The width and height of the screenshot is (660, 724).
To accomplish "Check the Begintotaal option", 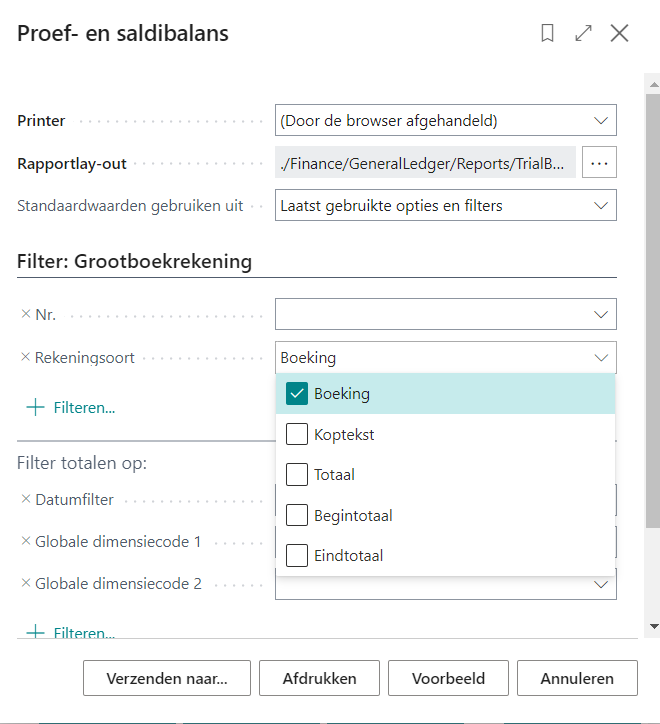I will (x=296, y=516).
